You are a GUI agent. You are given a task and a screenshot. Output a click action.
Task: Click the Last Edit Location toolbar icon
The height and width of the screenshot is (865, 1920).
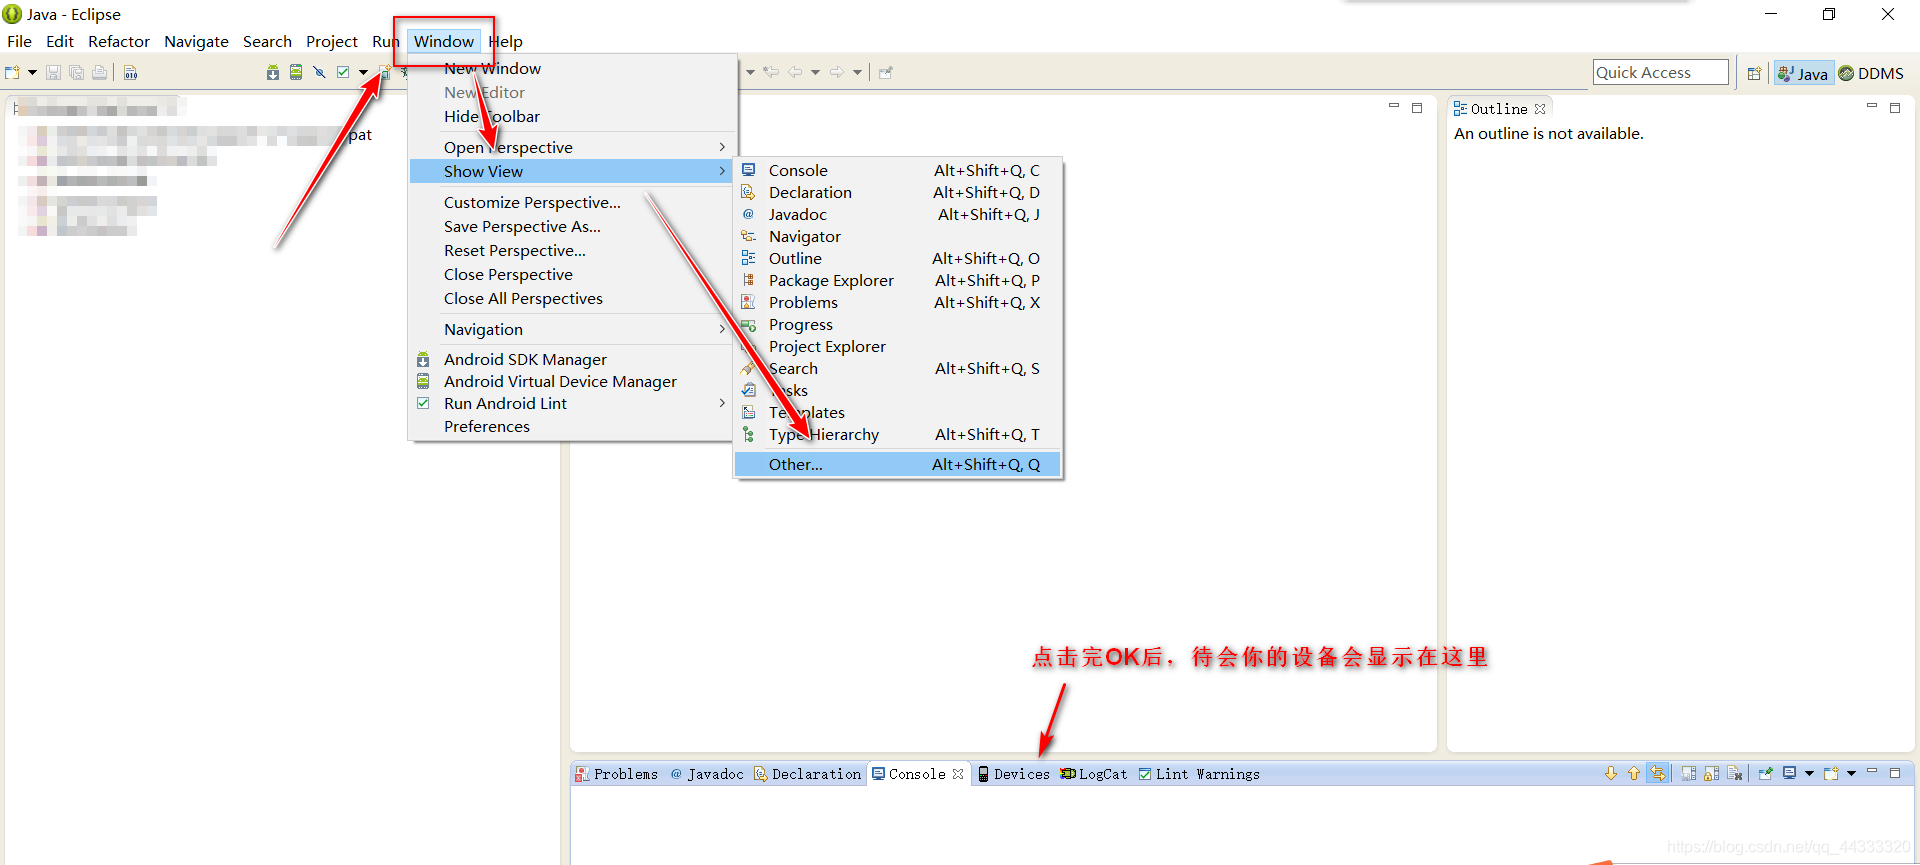(x=771, y=72)
